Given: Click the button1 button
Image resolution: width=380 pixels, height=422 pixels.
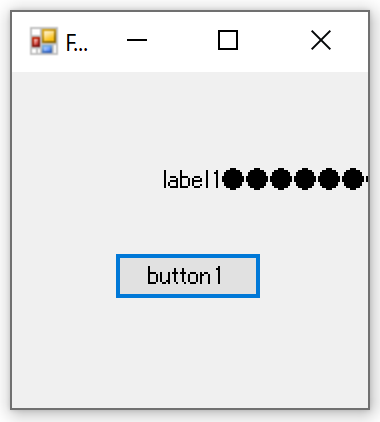Looking at the screenshot, I should [188, 276].
